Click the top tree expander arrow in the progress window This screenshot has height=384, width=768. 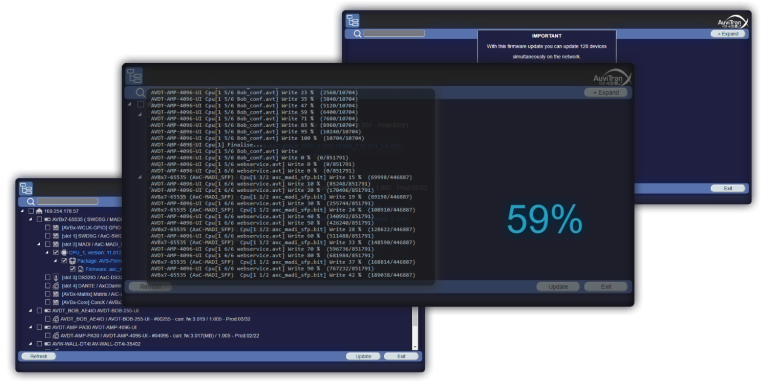(x=130, y=104)
